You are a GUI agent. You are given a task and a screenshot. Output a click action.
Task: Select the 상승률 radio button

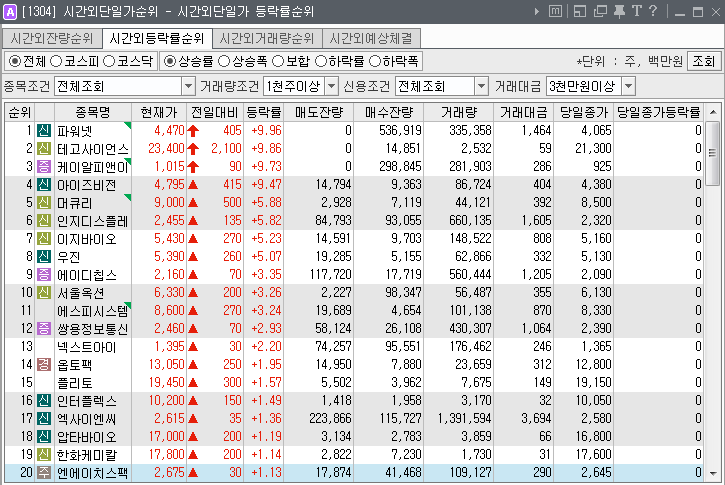point(170,61)
